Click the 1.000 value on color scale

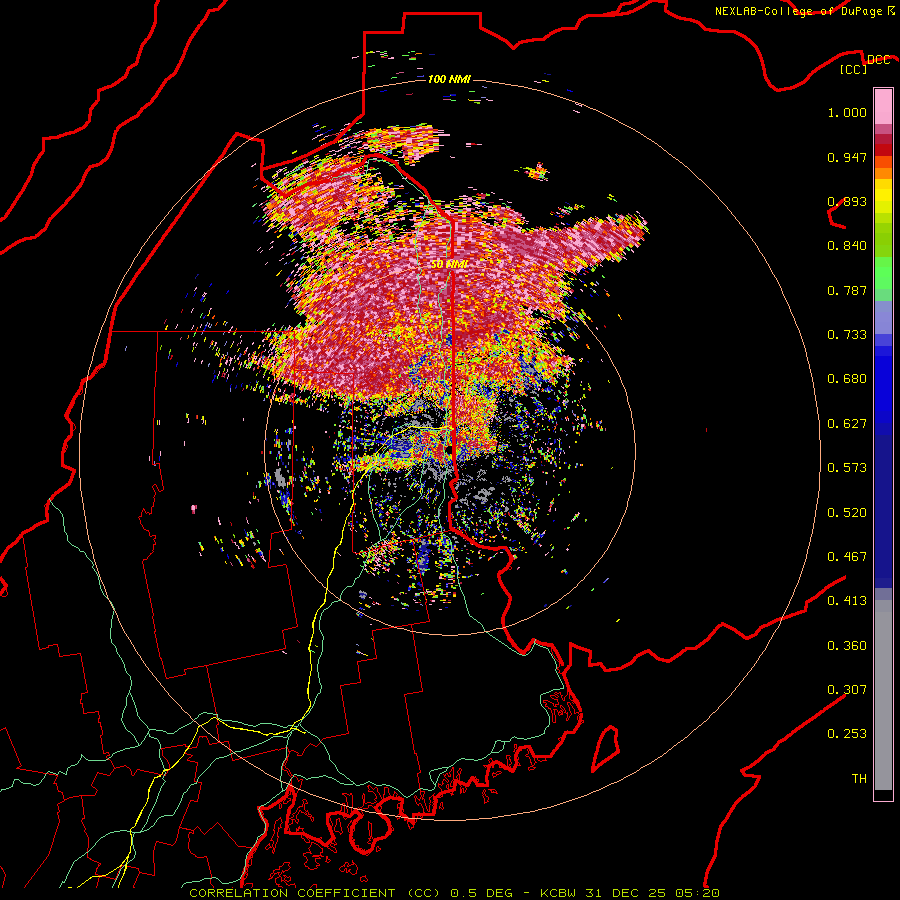point(847,112)
